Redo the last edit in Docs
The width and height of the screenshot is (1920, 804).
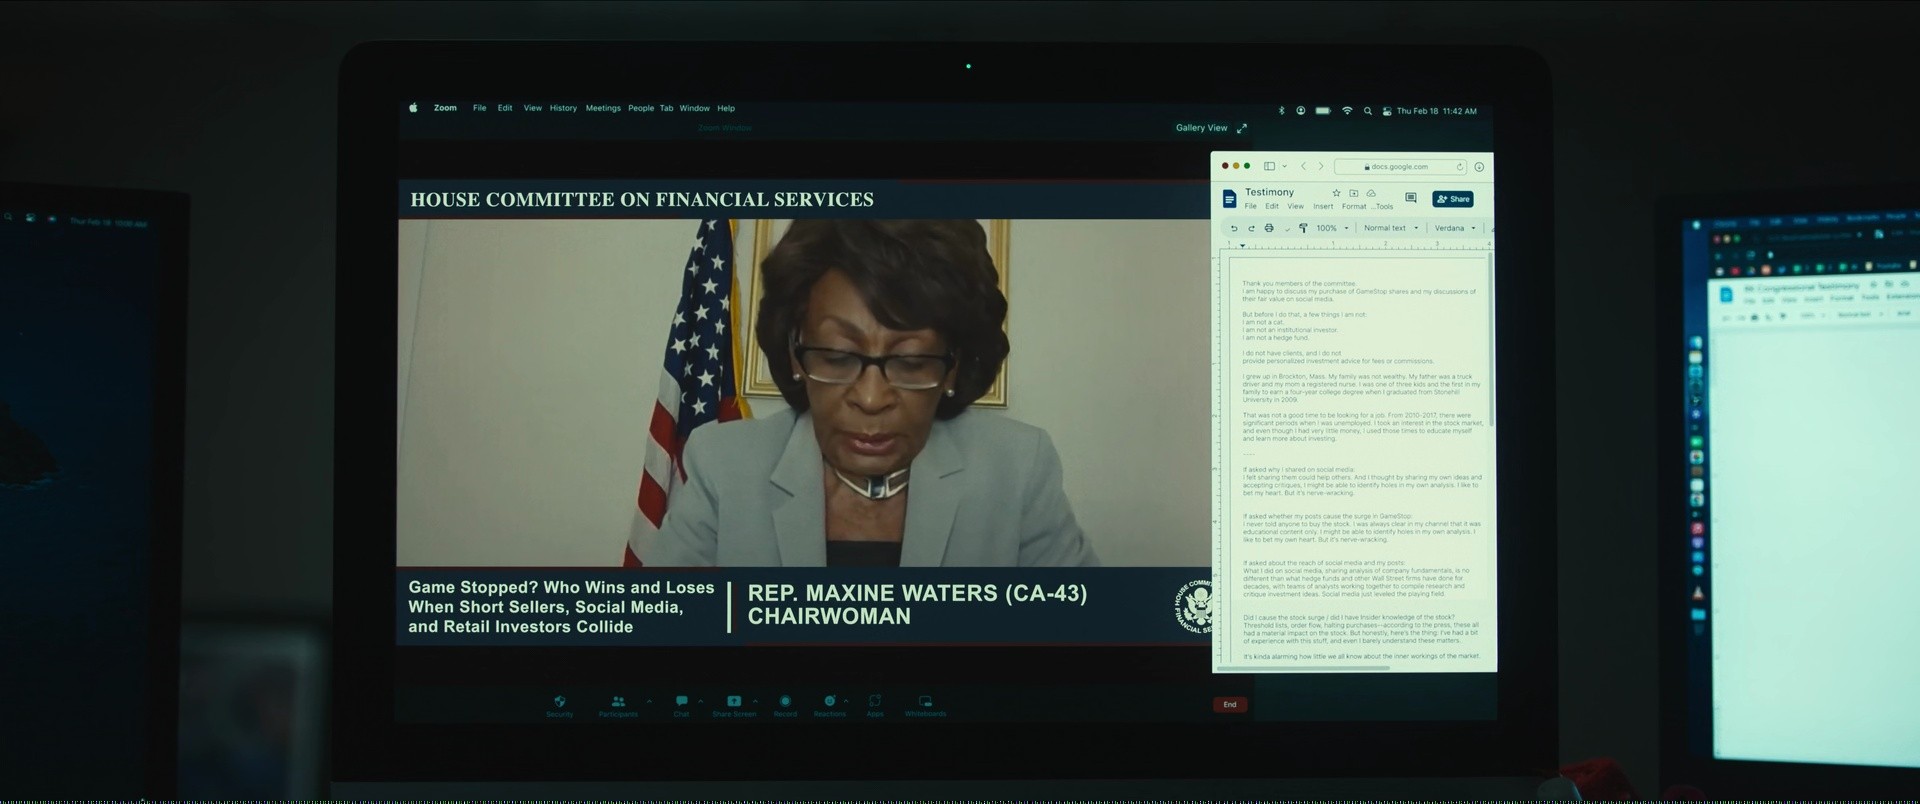point(1251,228)
